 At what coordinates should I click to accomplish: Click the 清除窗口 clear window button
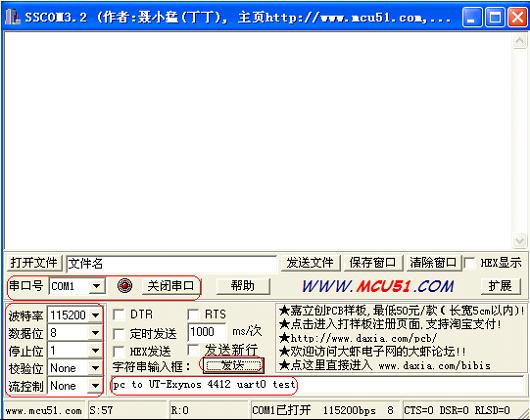(433, 263)
